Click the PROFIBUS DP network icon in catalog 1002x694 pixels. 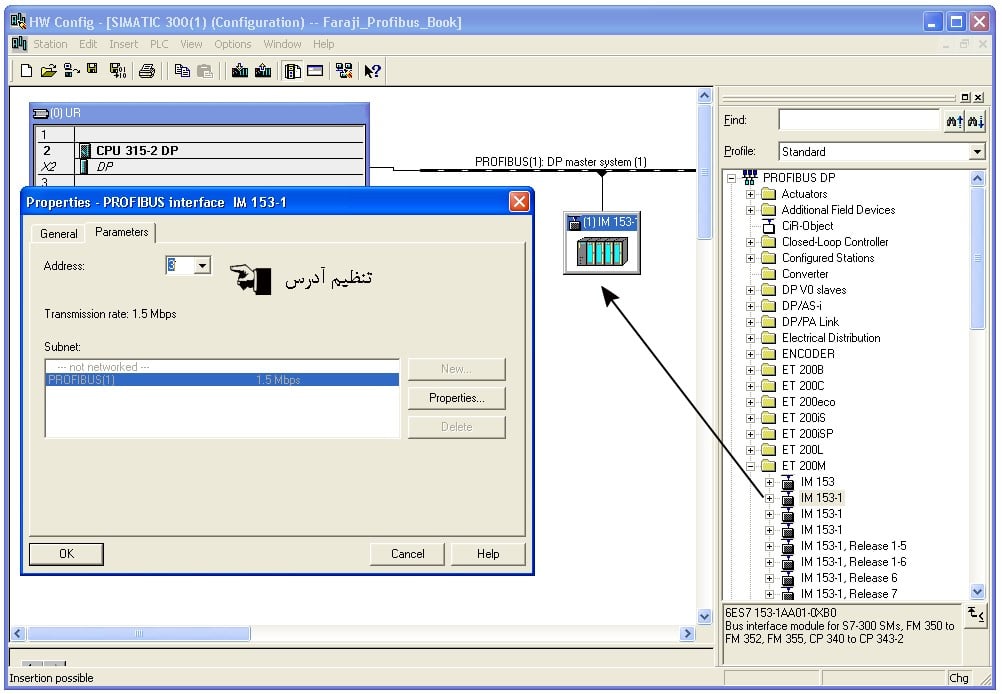[x=750, y=178]
